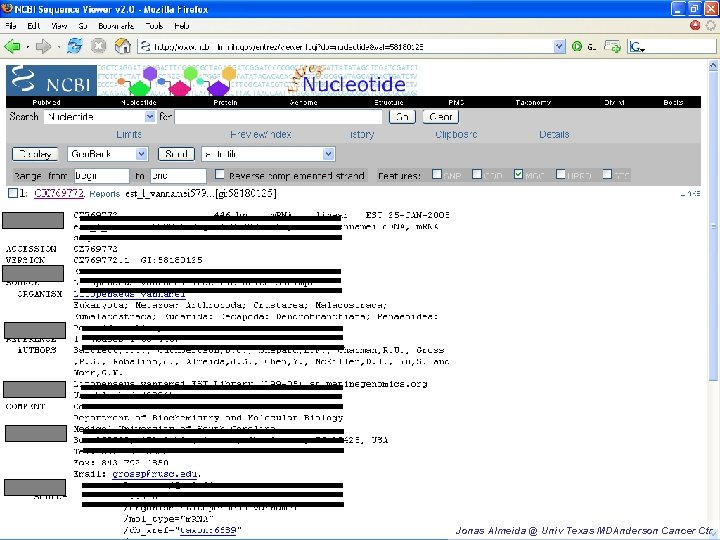Image resolution: width=720 pixels, height=540 pixels.
Task: Open the address bar history dropdown
Action: pos(559,46)
